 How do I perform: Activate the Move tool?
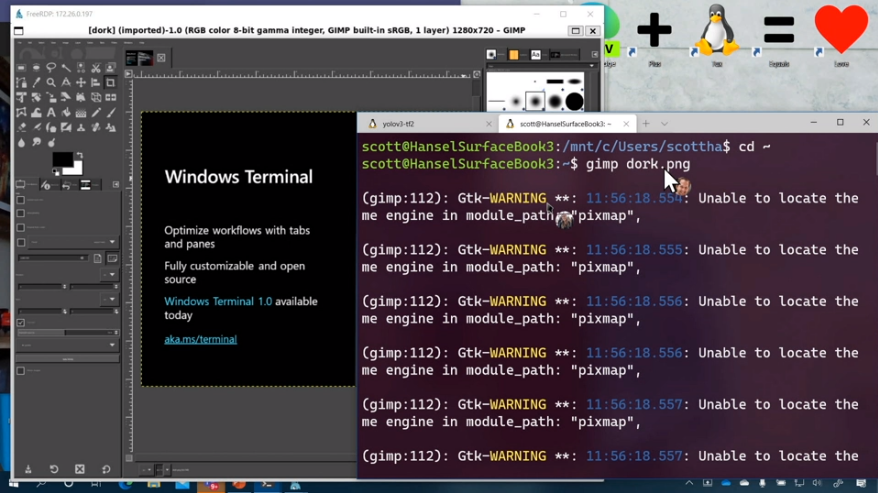point(81,82)
